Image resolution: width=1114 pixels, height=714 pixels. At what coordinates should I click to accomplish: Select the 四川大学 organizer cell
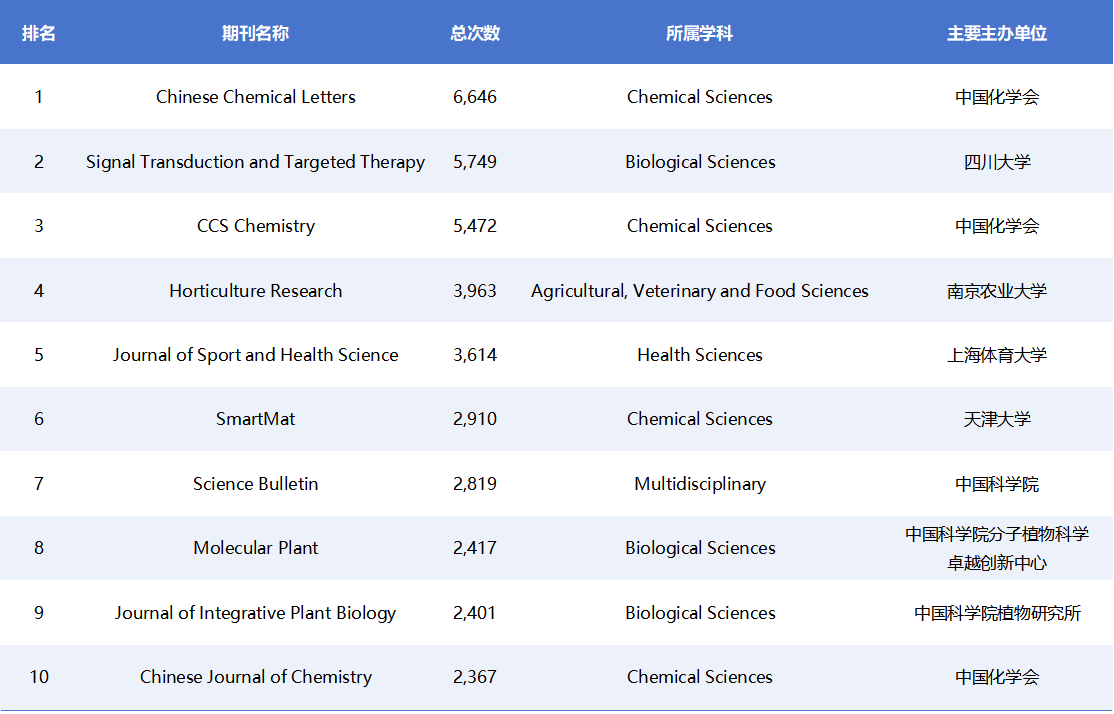(997, 162)
